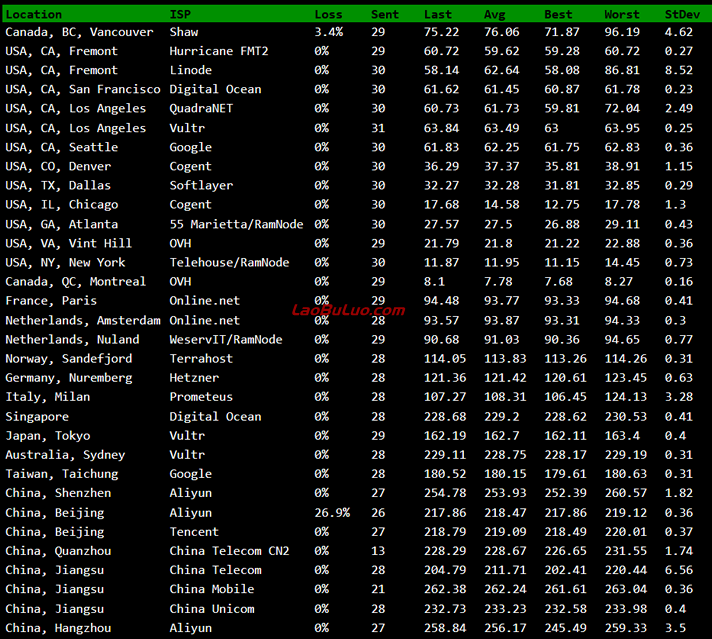Select Australia, Sydney location text
The width and height of the screenshot is (712, 639).
click(65, 456)
